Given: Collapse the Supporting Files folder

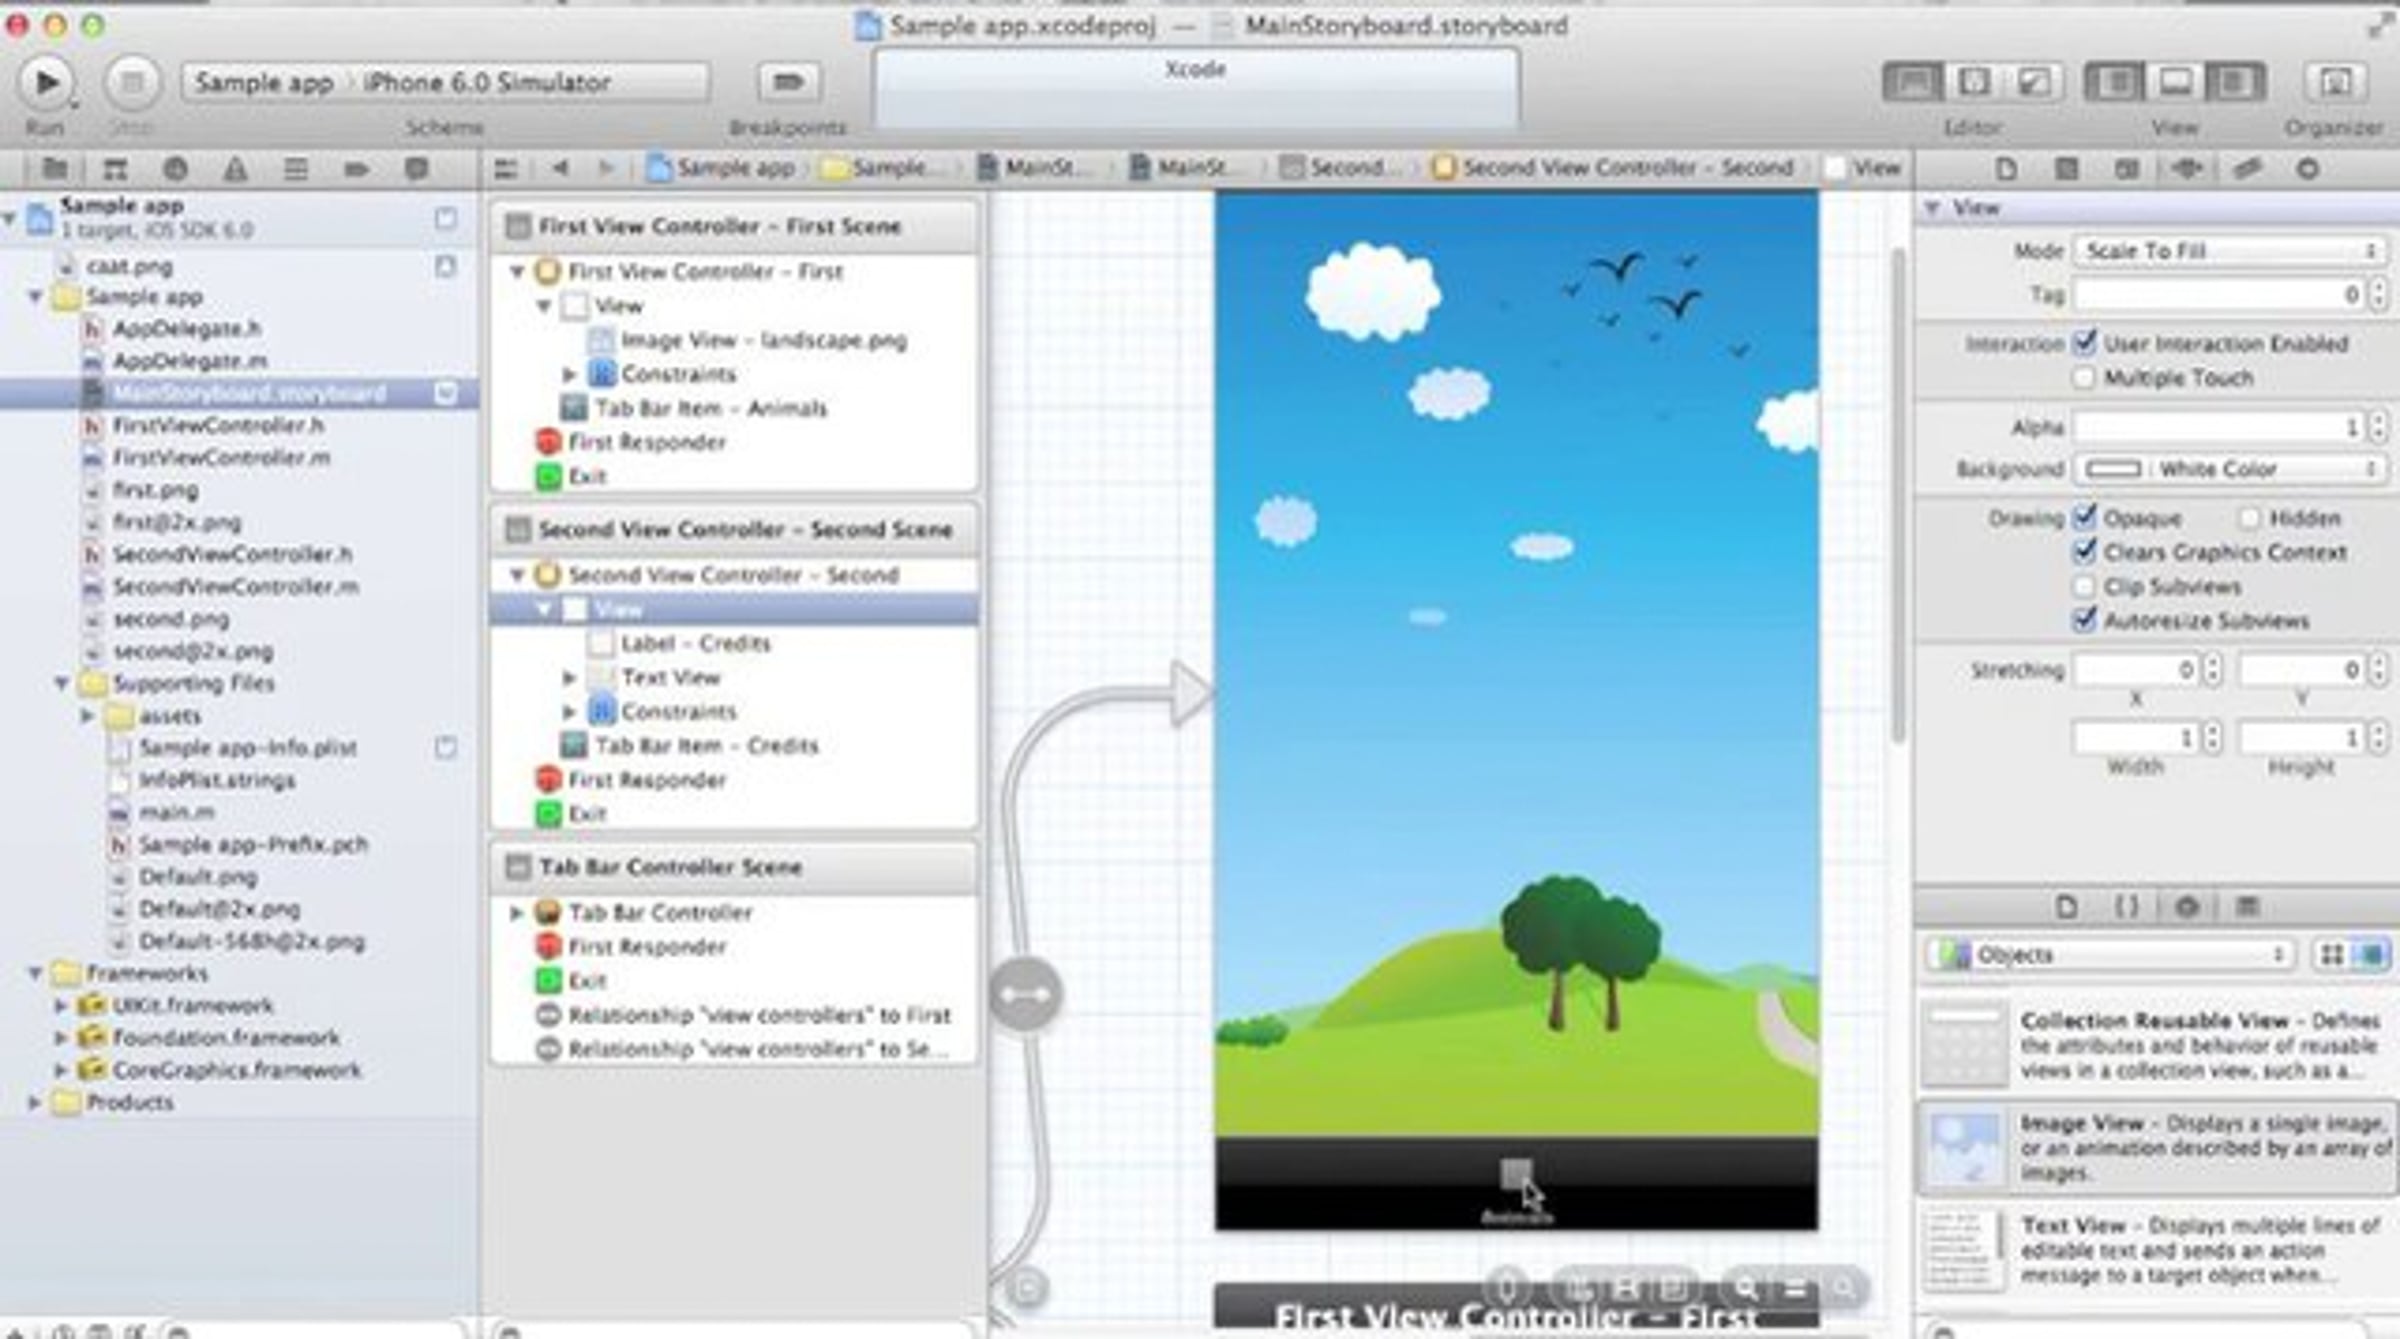Looking at the screenshot, I should coord(62,683).
